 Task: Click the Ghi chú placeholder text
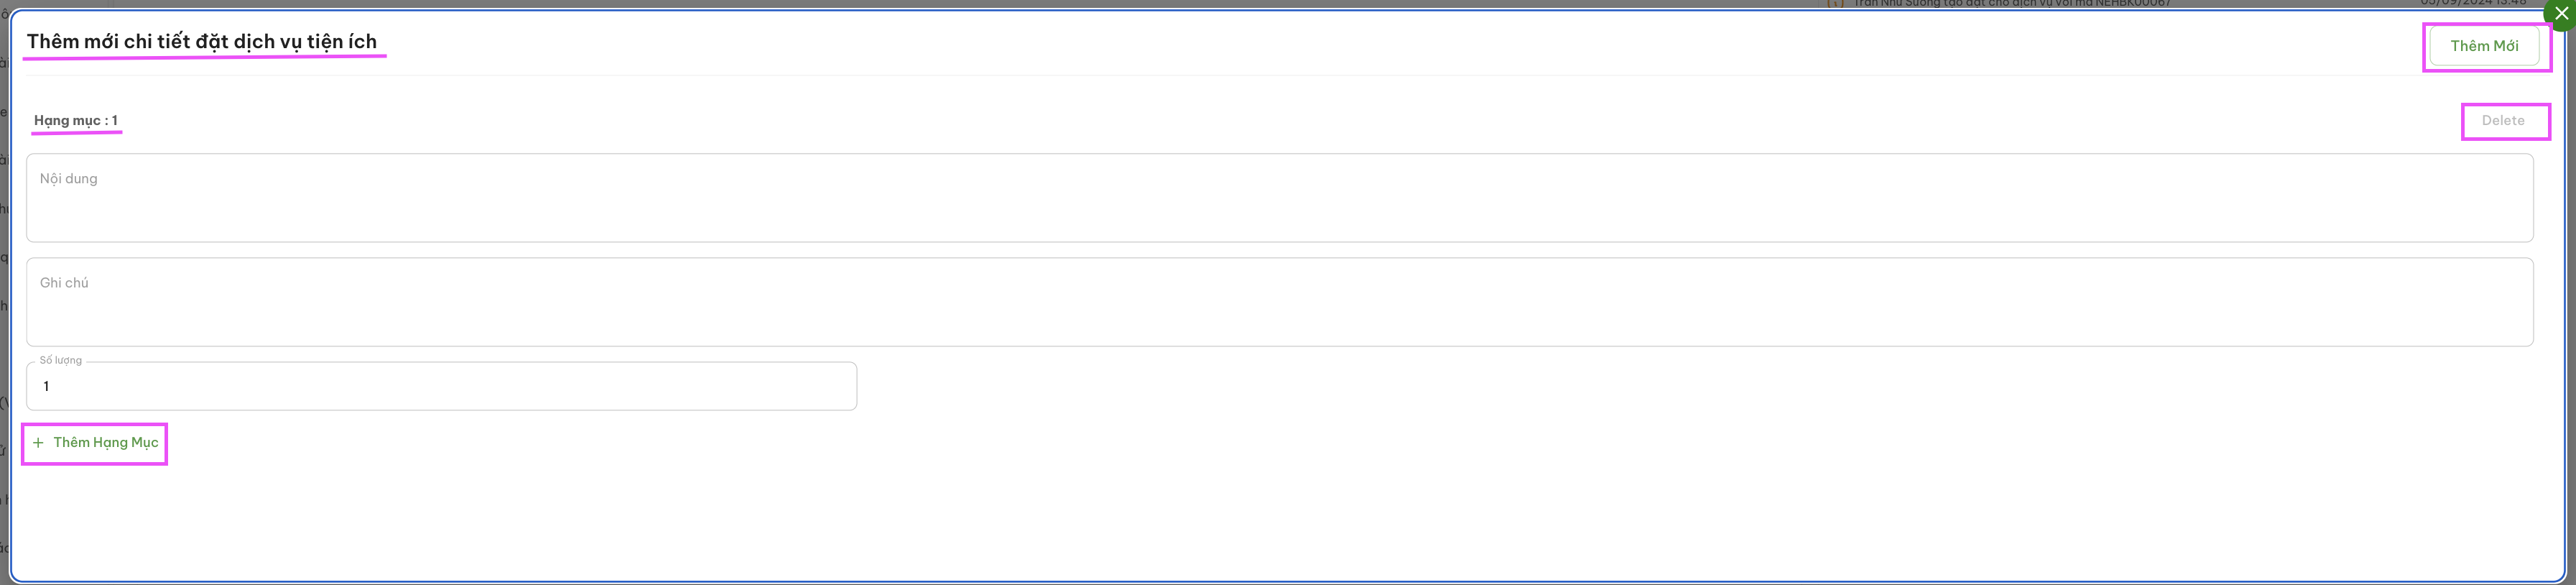[x=64, y=283]
